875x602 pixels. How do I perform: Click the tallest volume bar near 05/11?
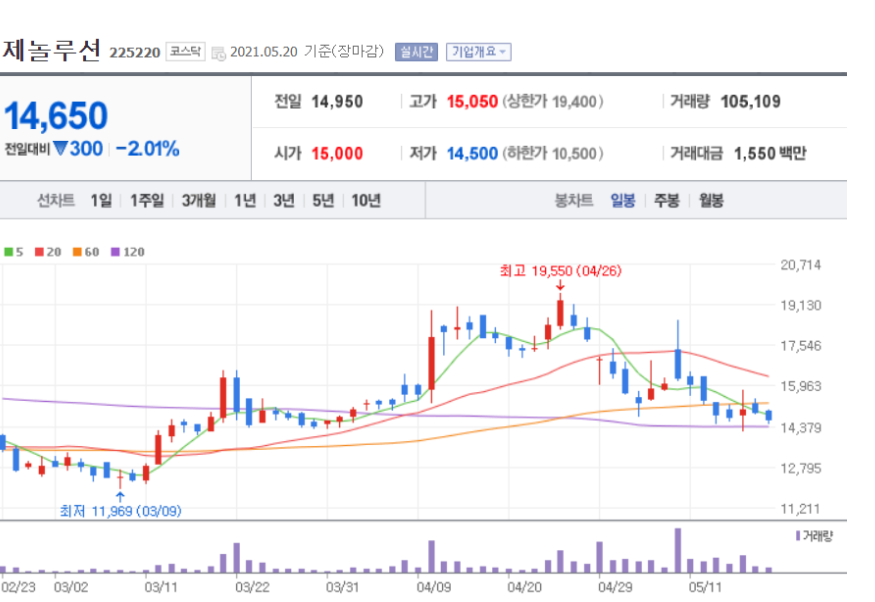pos(678,550)
